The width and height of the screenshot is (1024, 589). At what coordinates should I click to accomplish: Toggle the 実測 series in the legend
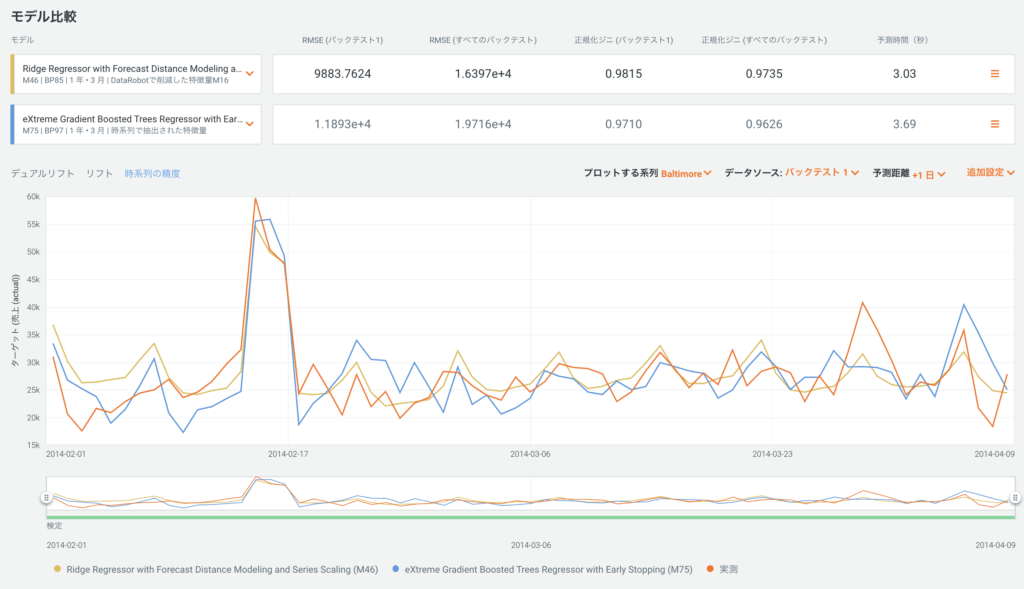tap(728, 569)
